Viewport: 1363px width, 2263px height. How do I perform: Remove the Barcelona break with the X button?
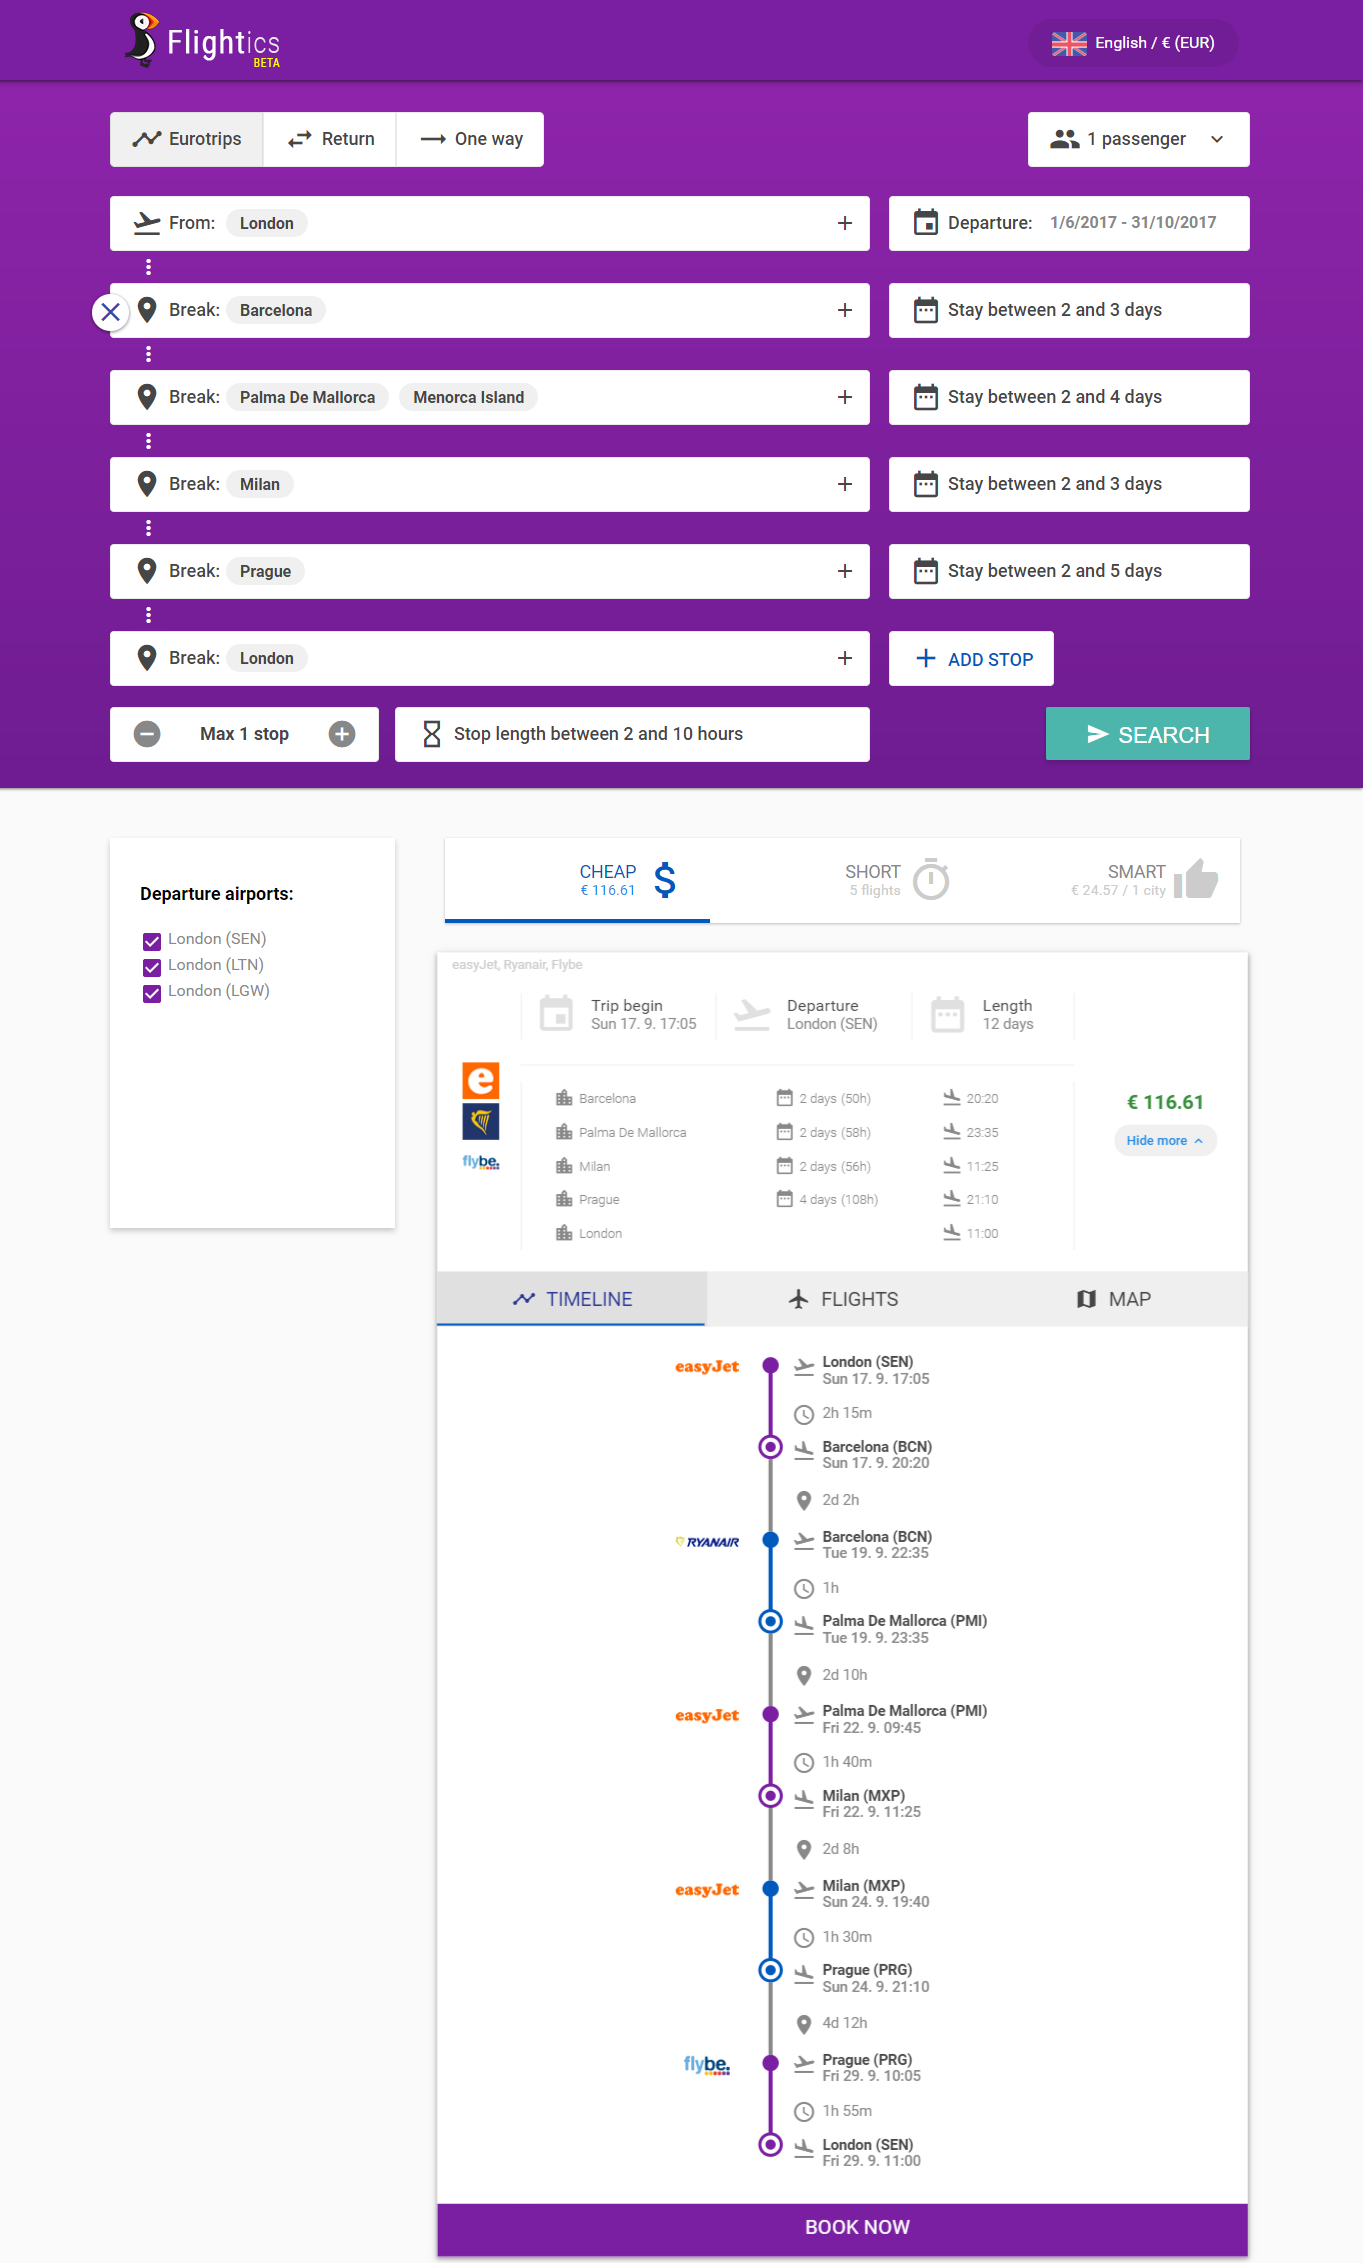coord(111,312)
